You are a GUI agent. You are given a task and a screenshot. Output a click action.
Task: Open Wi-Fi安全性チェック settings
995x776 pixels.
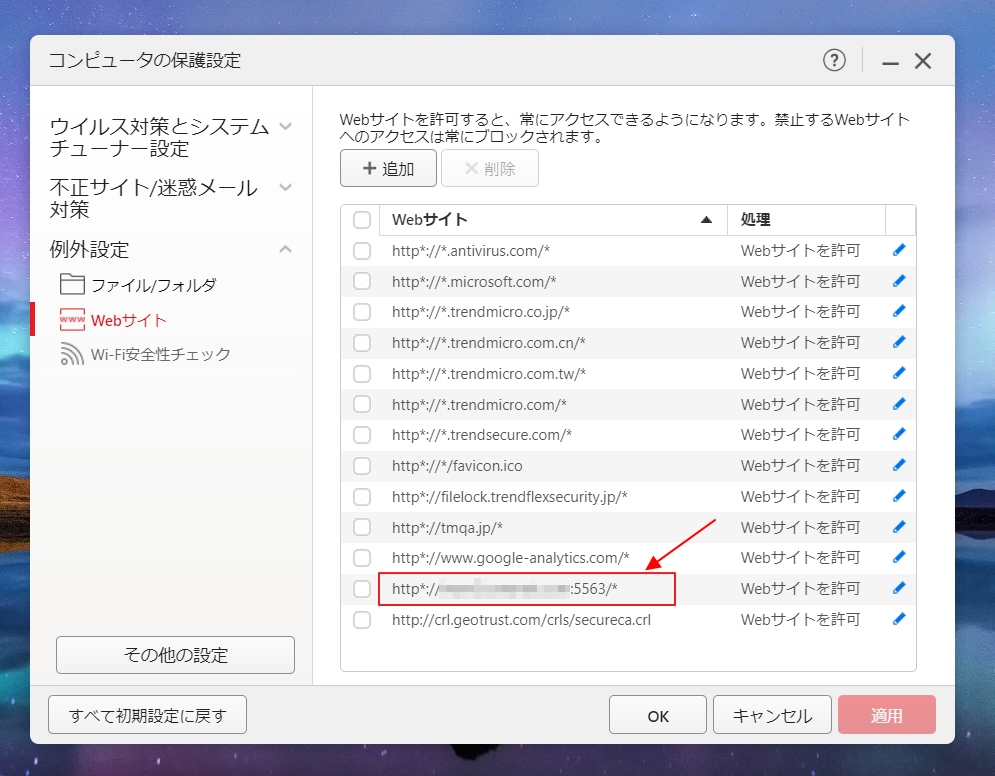tap(160, 354)
